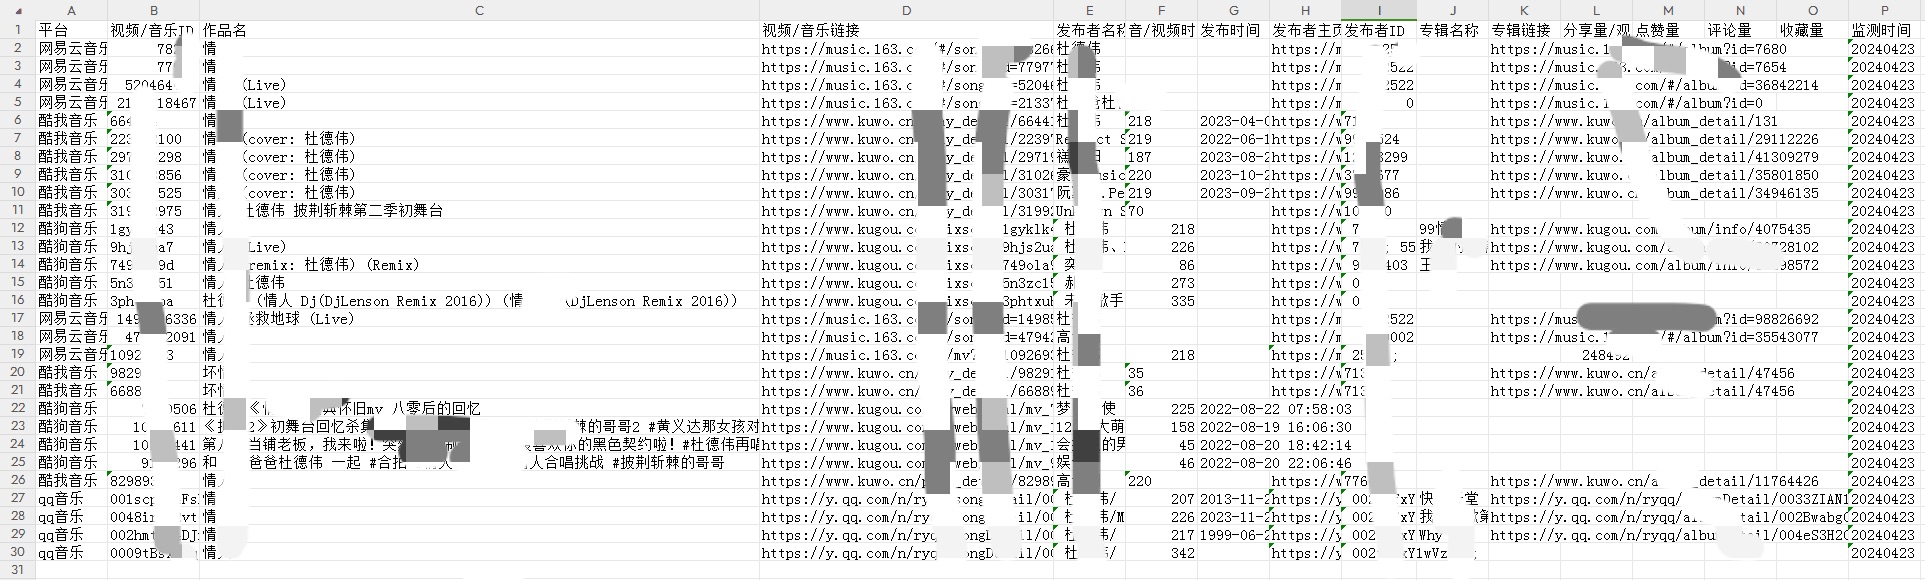The height and width of the screenshot is (580, 1925).
Task: Select publish time 2022-08-22 07:58:03
Action: [1276, 408]
